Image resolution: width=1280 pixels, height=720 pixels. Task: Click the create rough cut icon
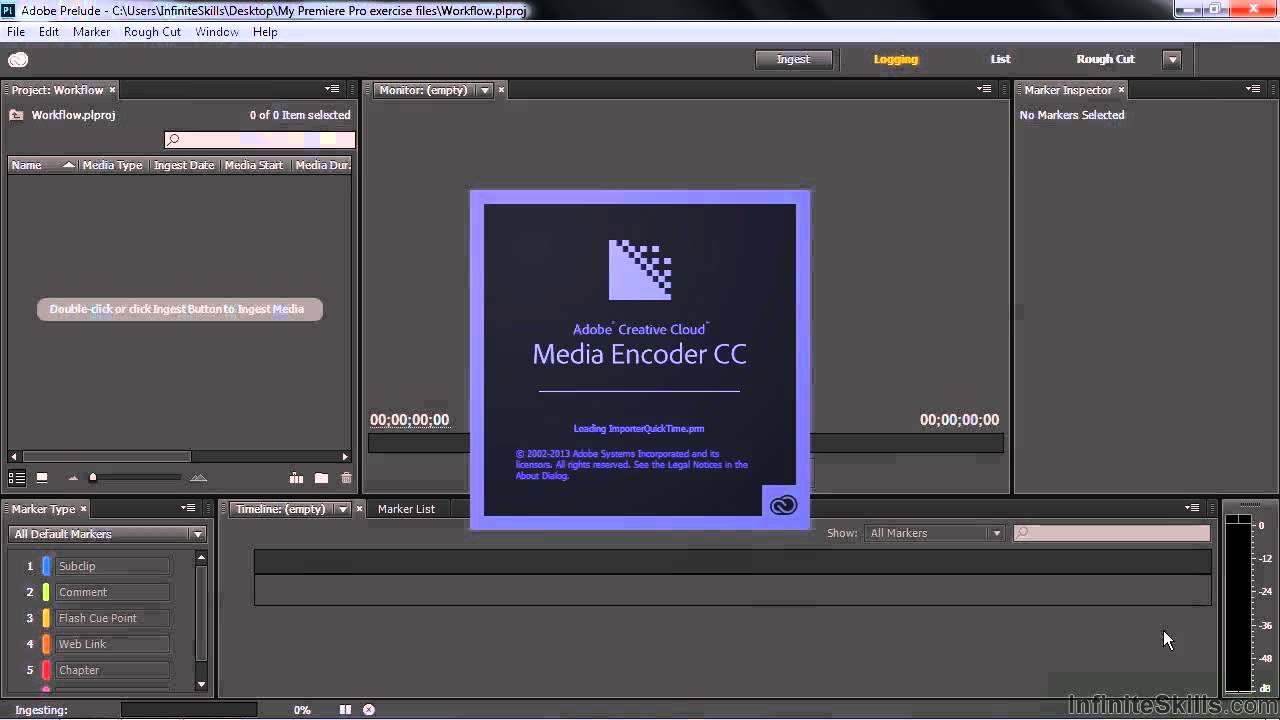296,478
